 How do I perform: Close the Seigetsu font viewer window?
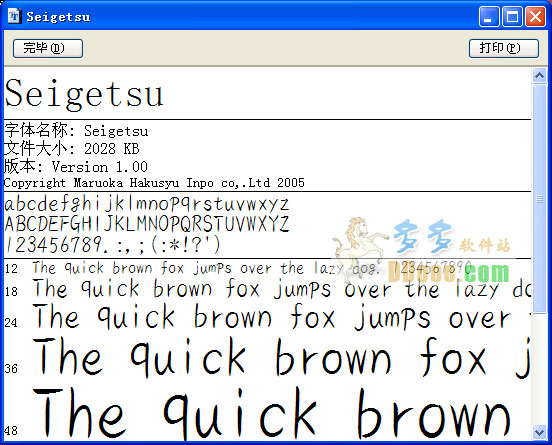tap(535, 16)
